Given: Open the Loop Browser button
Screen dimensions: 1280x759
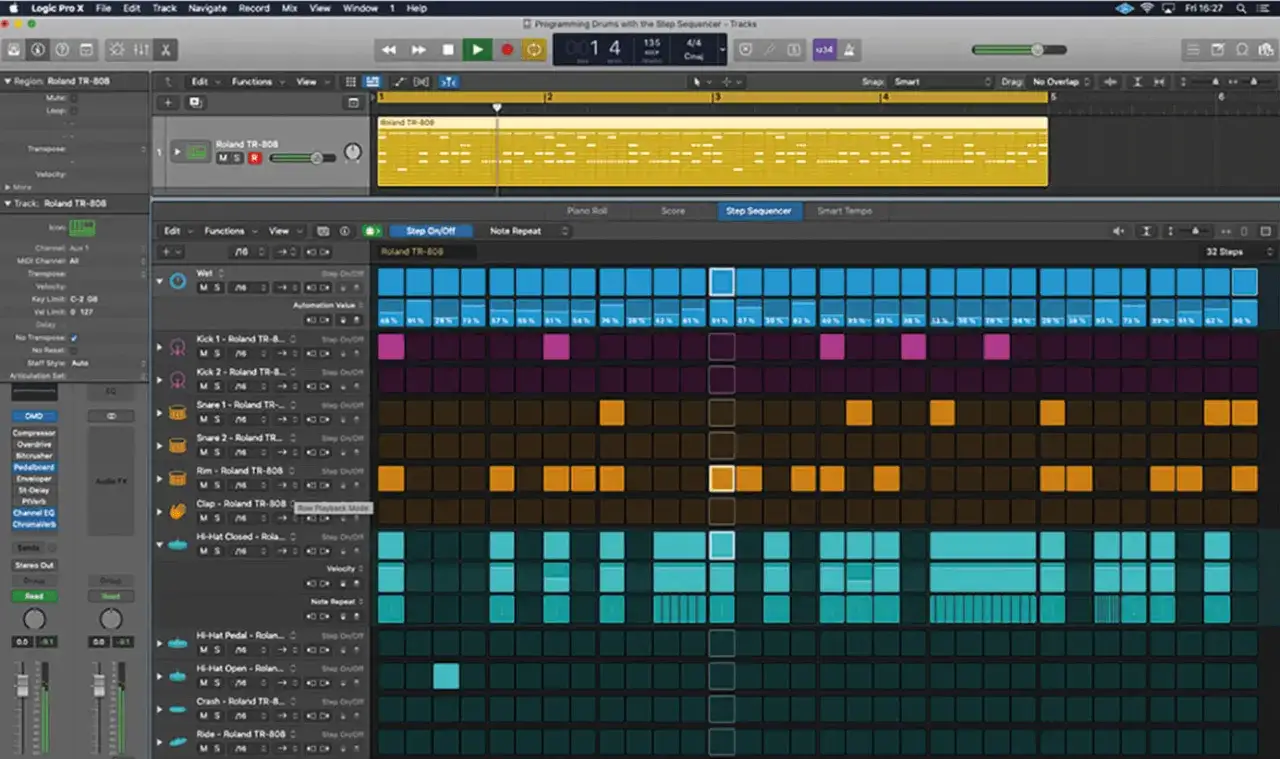Looking at the screenshot, I should 1242,49.
